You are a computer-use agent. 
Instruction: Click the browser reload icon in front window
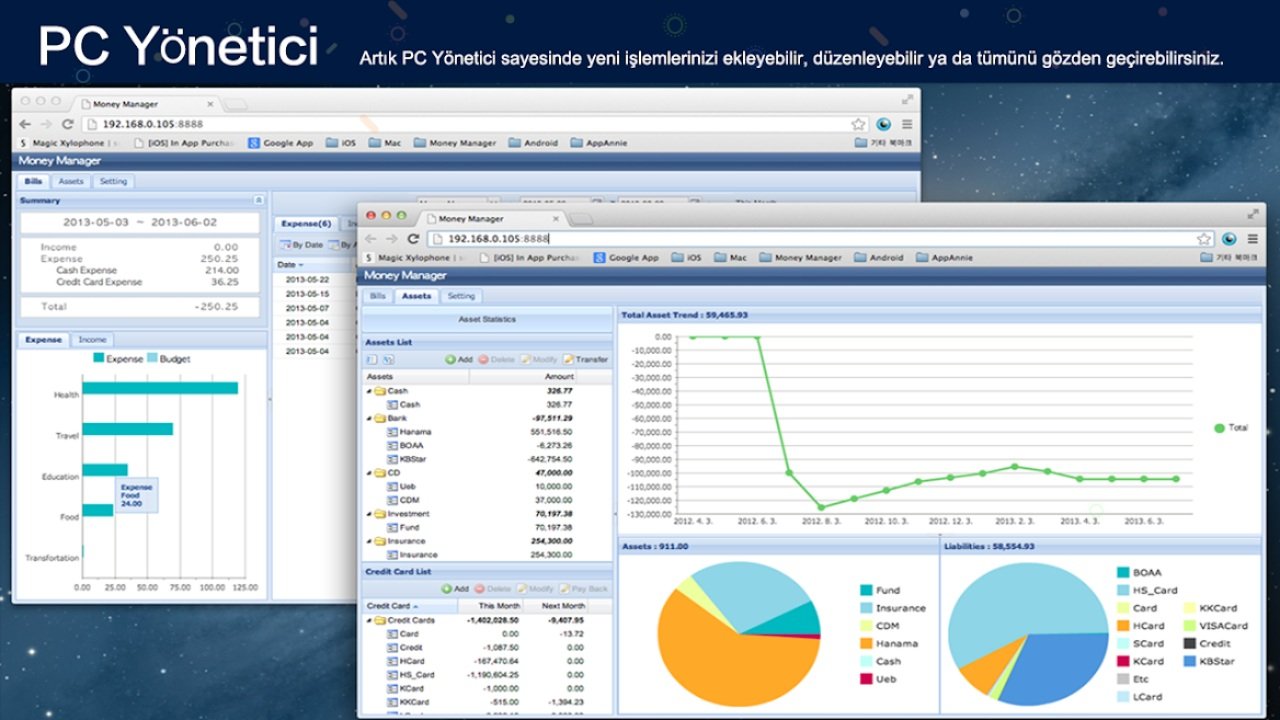tap(413, 239)
